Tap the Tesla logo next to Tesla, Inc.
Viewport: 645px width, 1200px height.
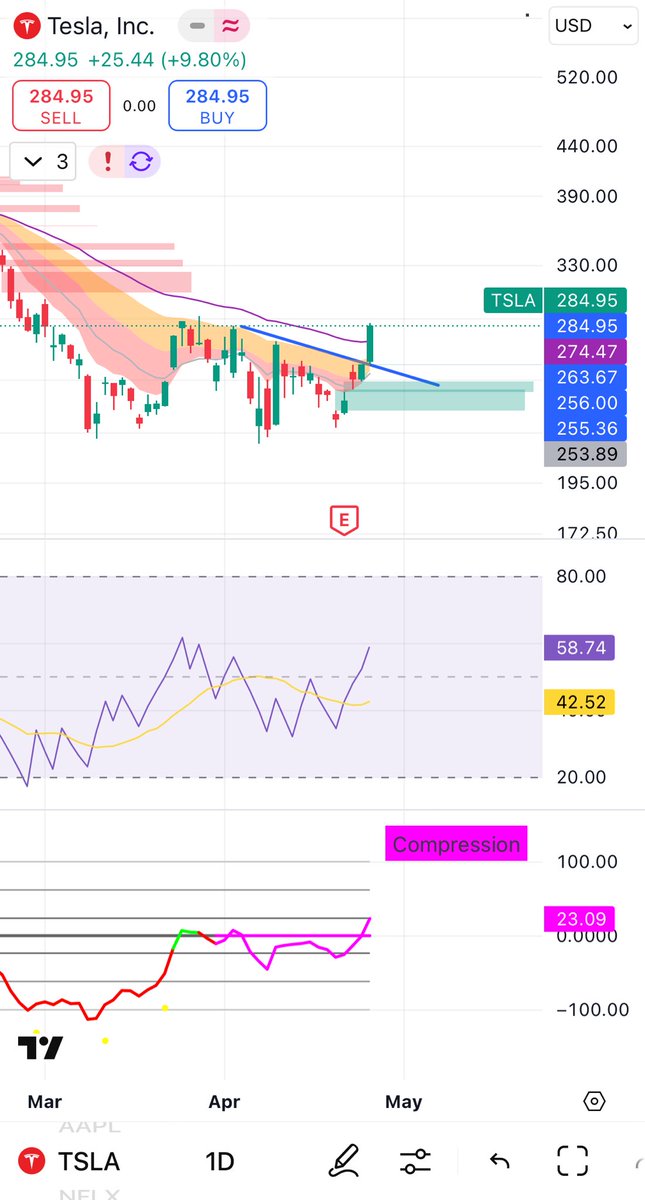tap(28, 26)
